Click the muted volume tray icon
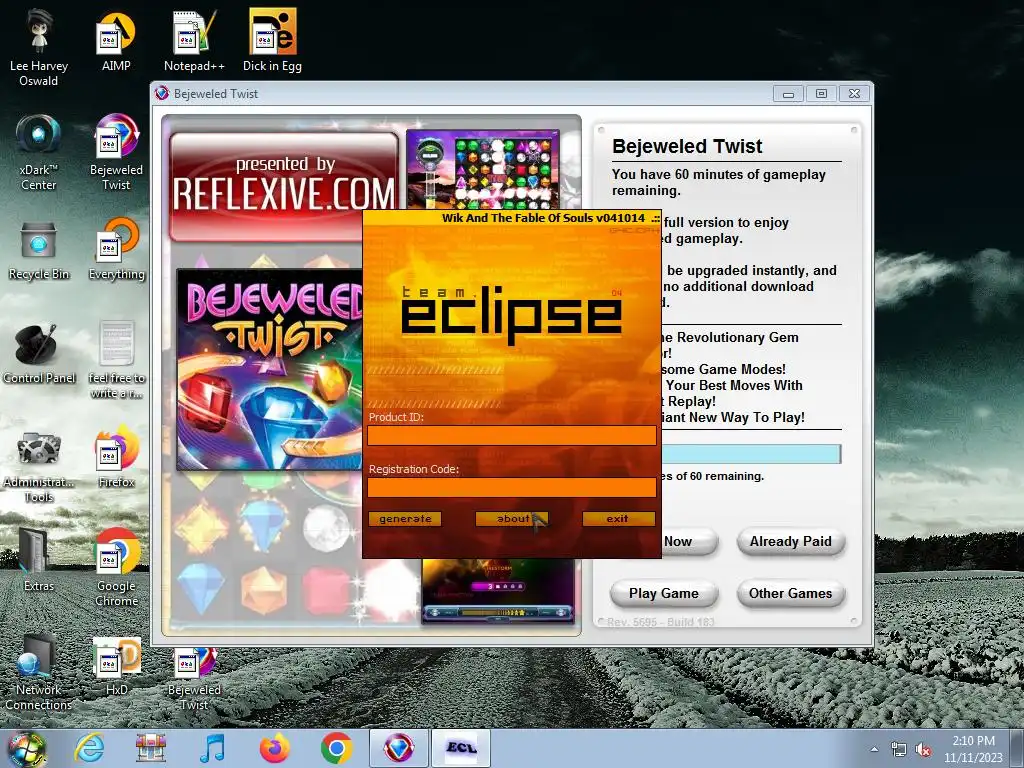 [x=923, y=750]
